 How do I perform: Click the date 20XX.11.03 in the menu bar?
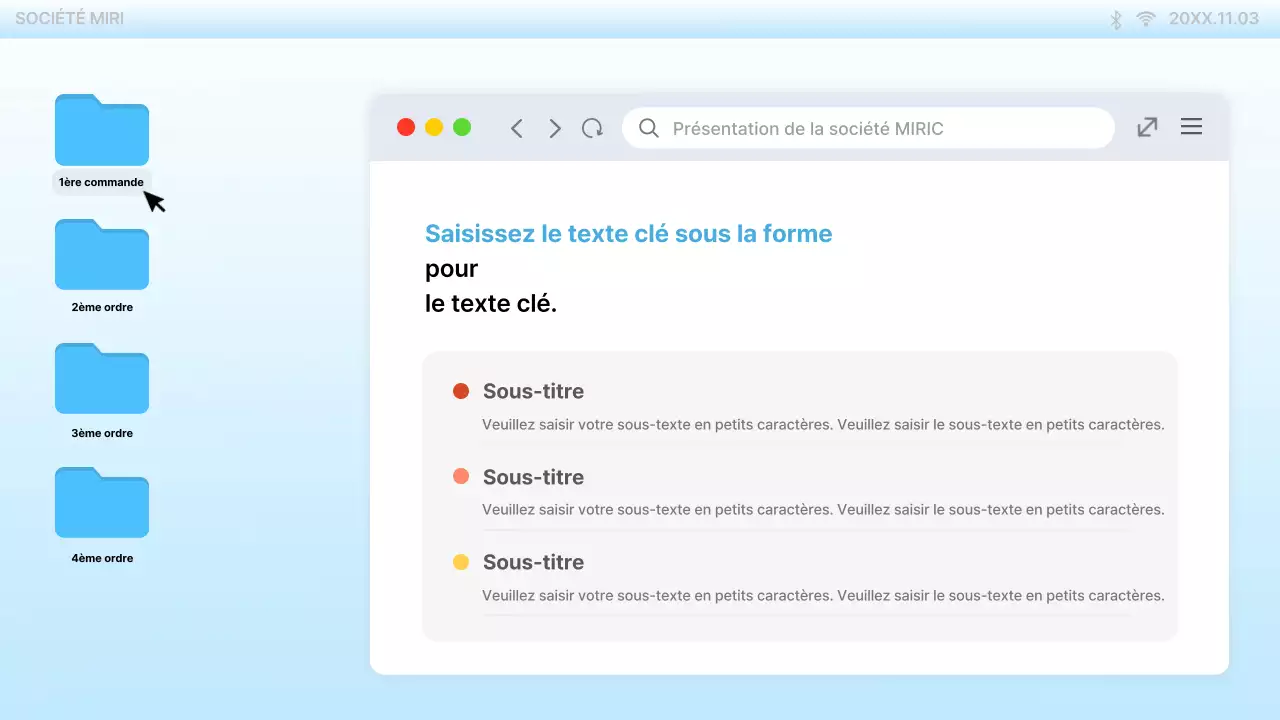[1213, 18]
